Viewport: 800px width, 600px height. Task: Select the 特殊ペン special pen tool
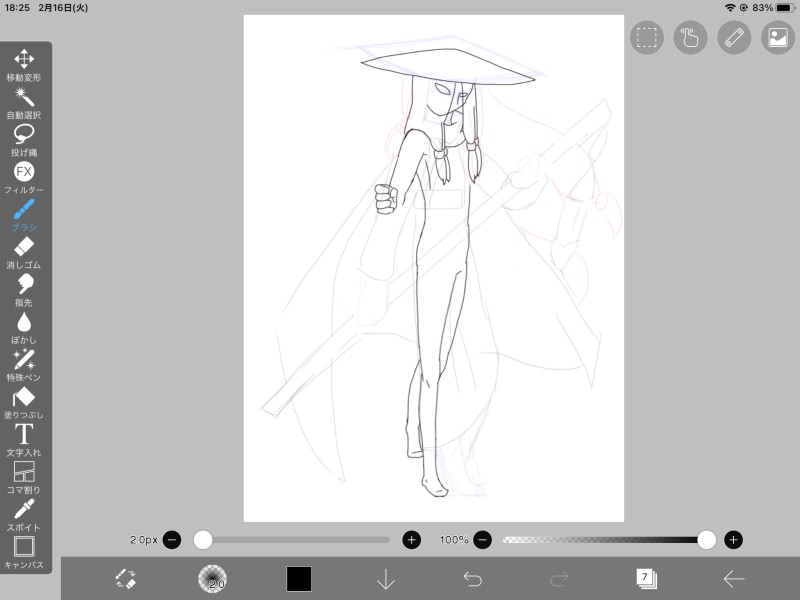[23, 365]
